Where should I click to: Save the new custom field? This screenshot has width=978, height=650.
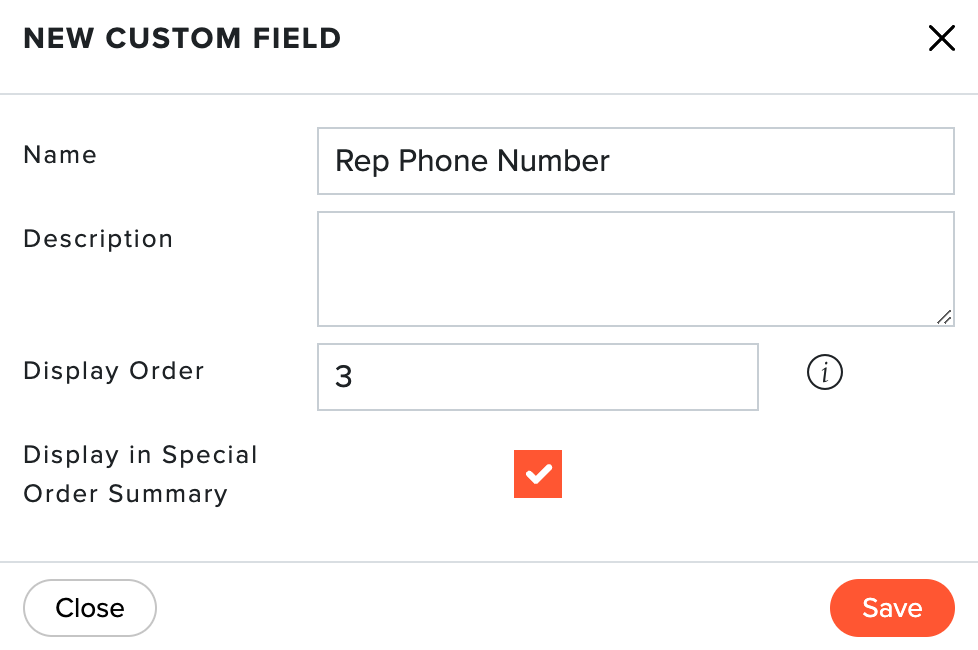tap(892, 608)
